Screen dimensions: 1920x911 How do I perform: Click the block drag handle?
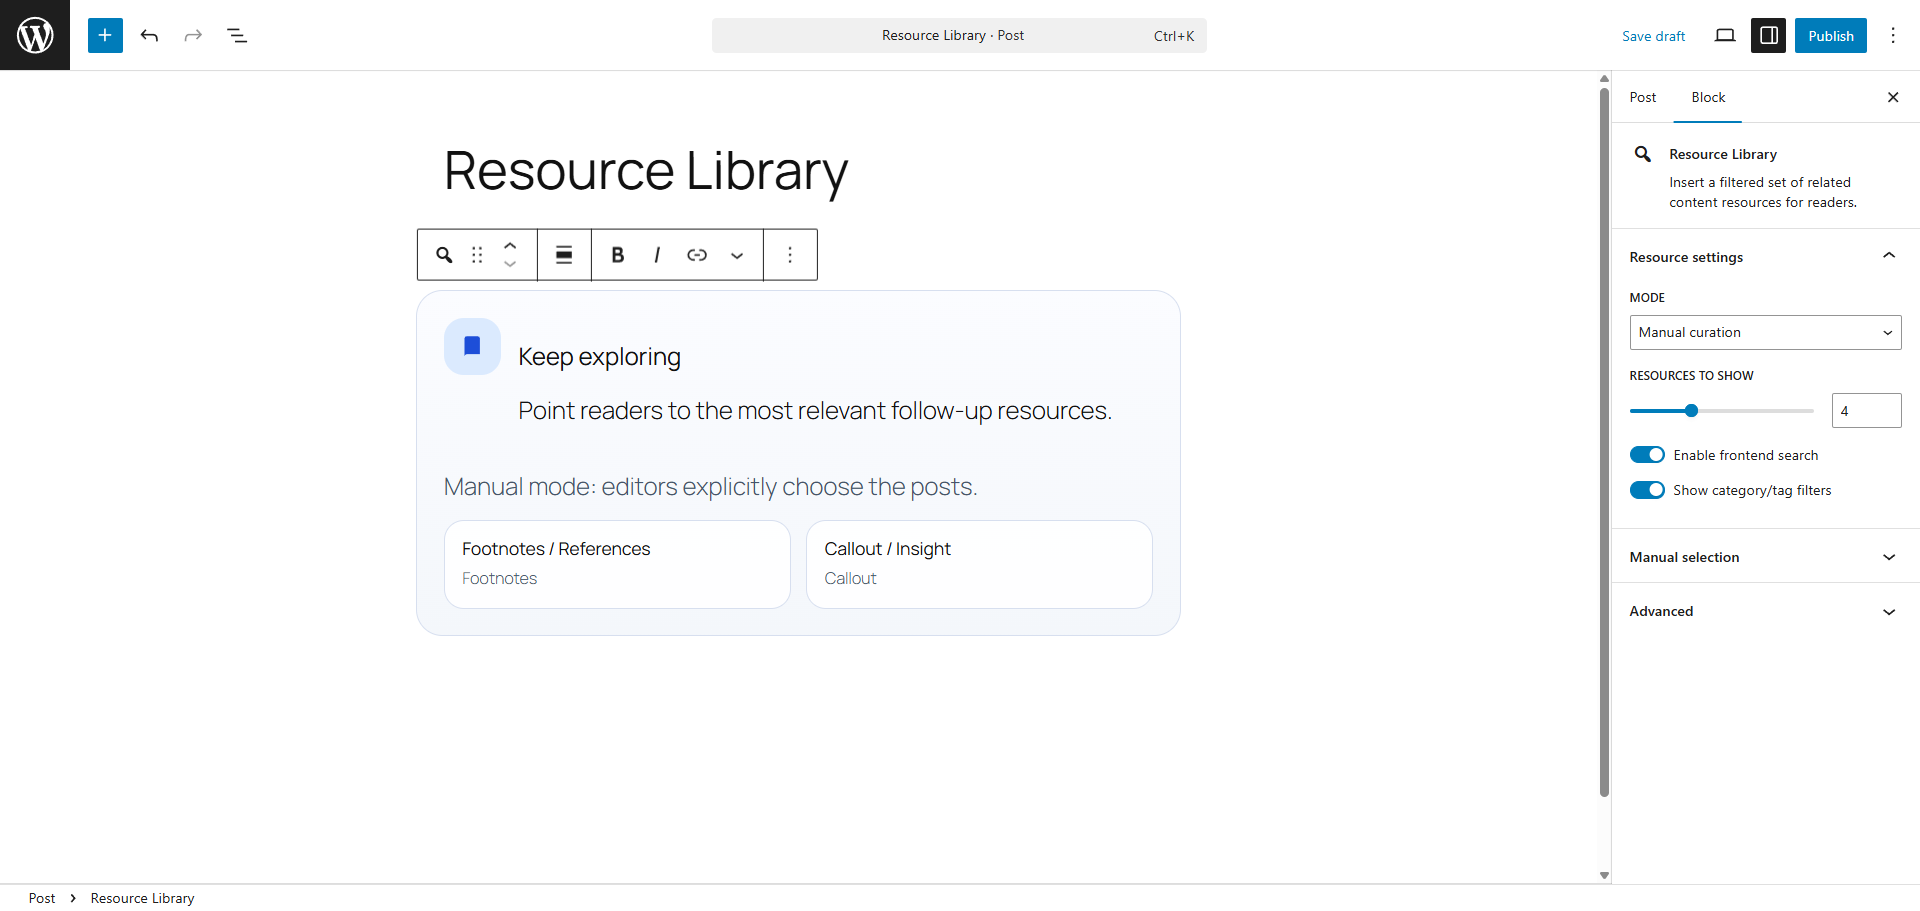[x=477, y=255]
